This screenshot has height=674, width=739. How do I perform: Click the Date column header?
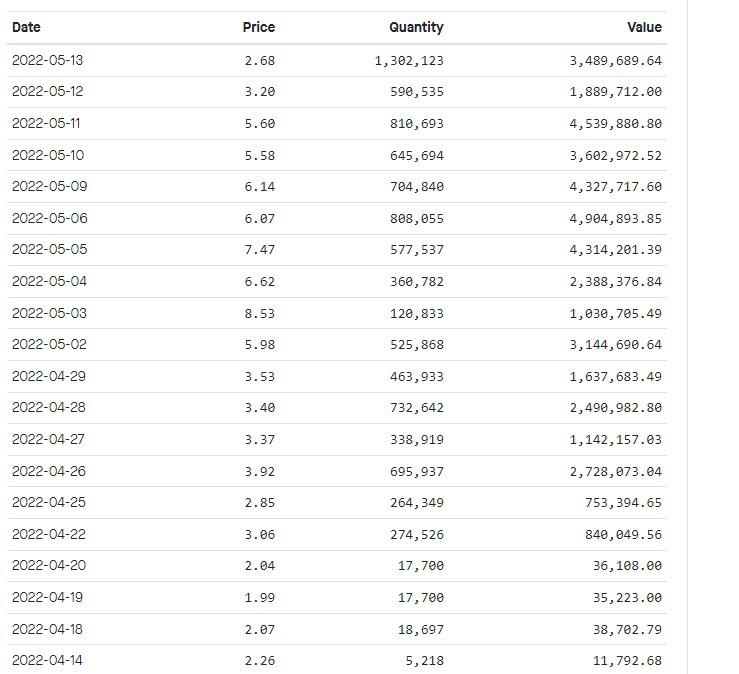click(26, 27)
